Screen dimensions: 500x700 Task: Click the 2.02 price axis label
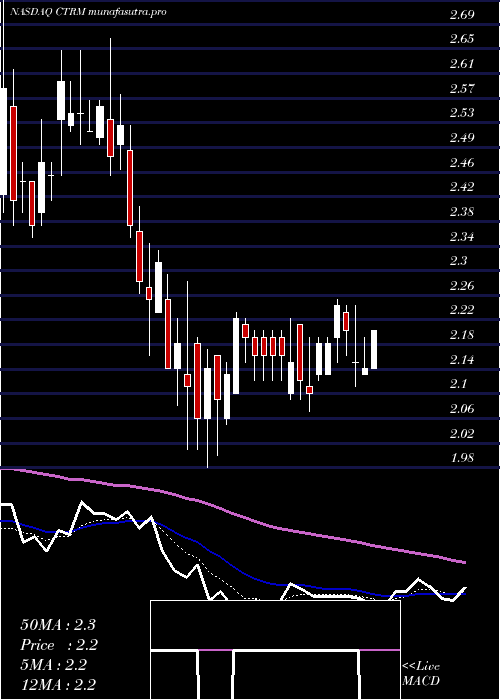coord(462,433)
